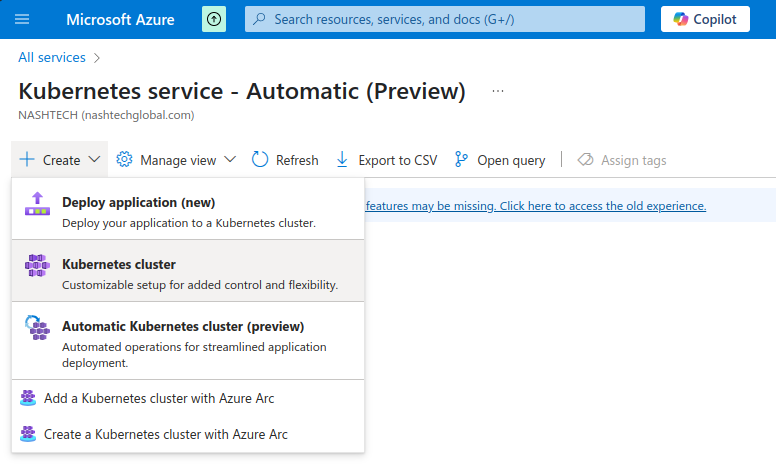Click the Export to CSV download icon

click(x=342, y=160)
